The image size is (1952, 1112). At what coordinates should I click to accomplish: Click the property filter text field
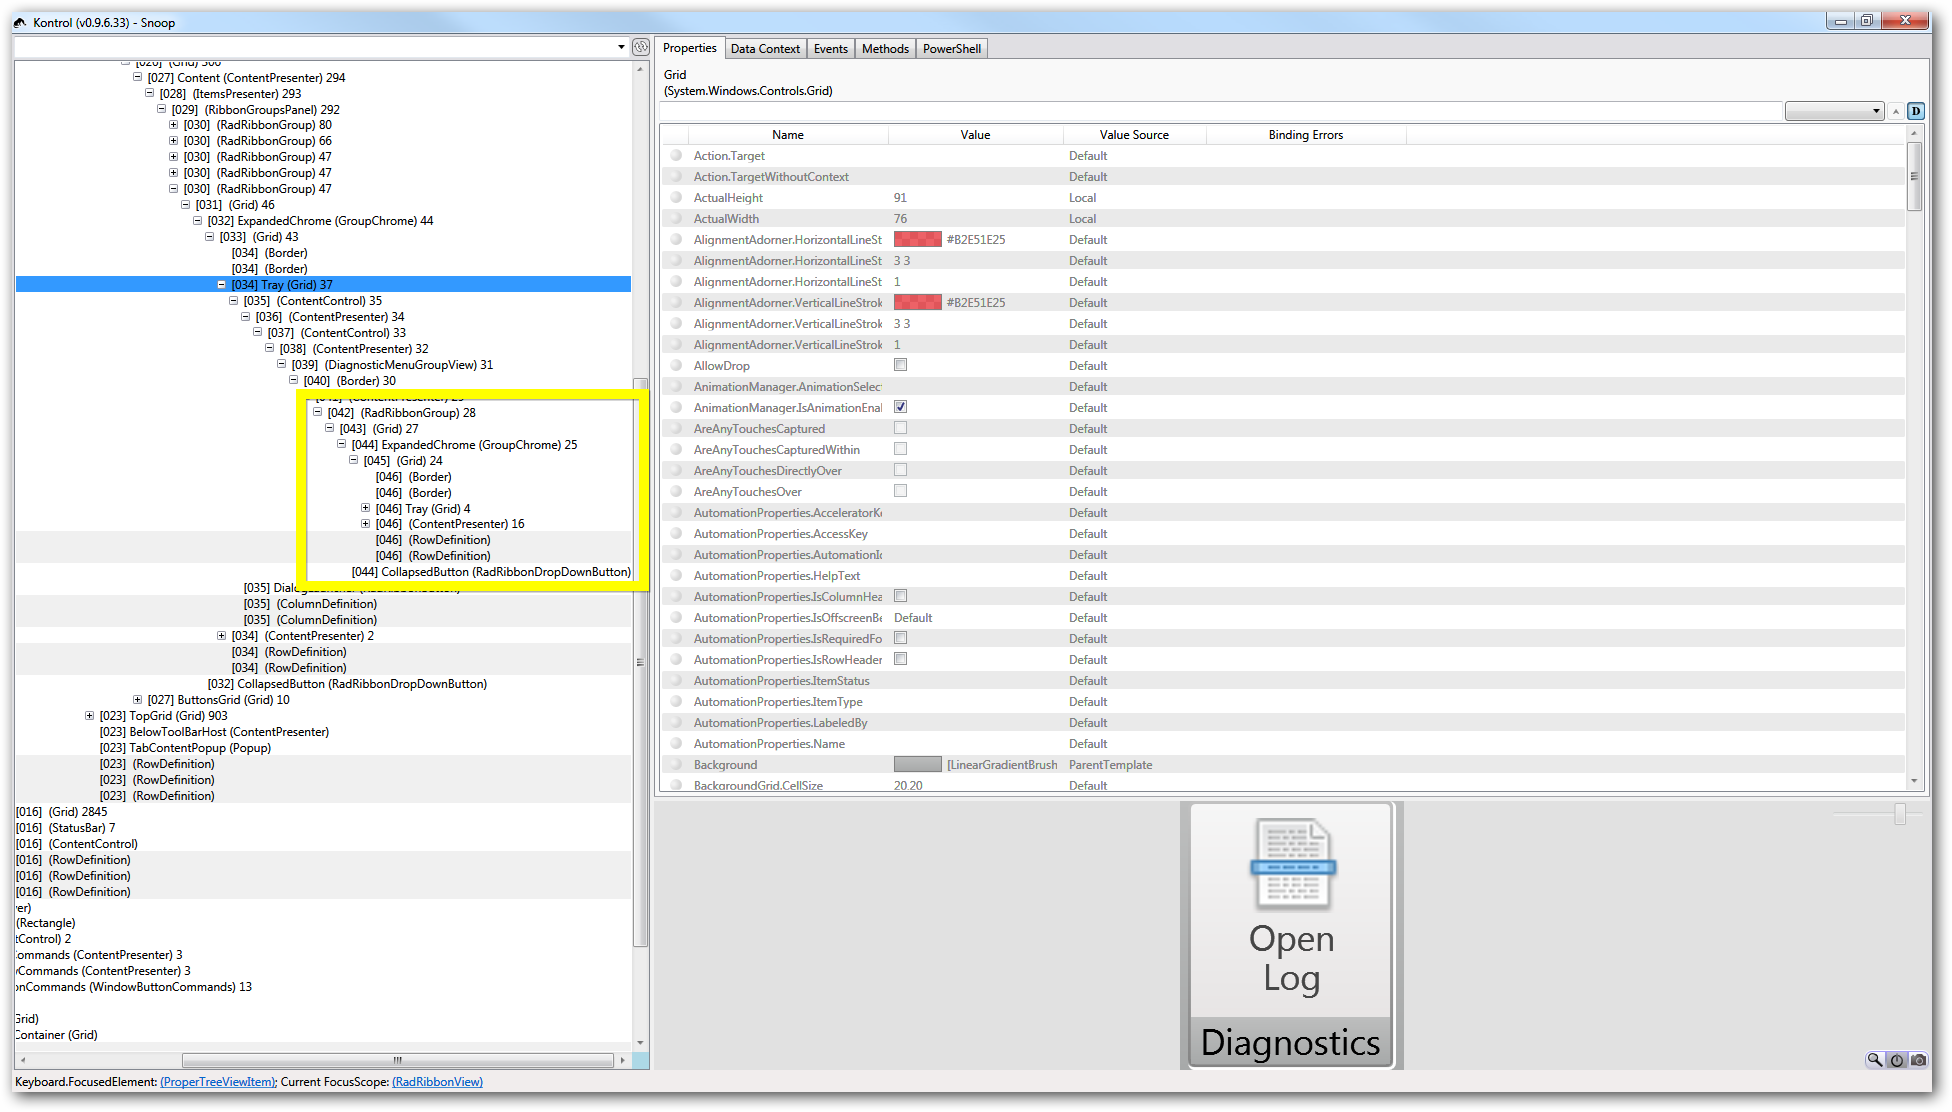pyautogui.click(x=1220, y=111)
